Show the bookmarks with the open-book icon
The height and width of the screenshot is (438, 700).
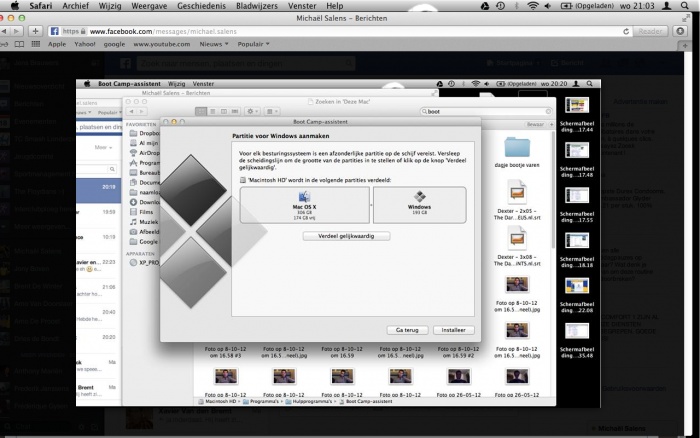tap(19, 44)
